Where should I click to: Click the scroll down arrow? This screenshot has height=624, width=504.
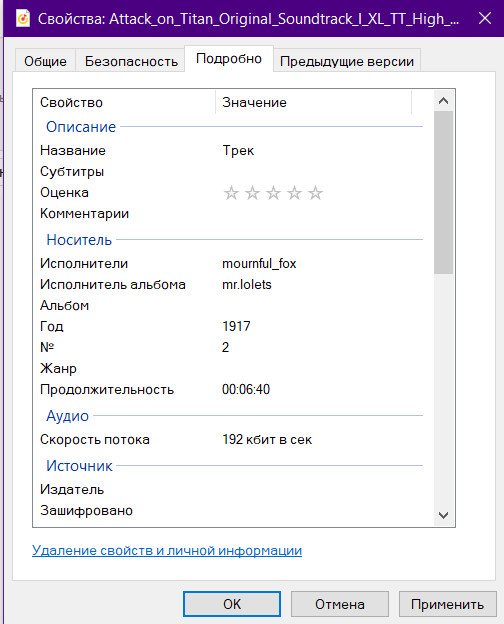[x=443, y=515]
